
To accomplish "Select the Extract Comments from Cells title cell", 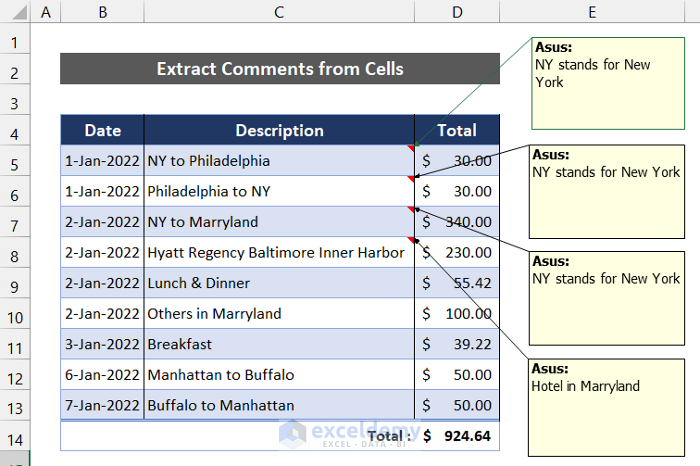I will click(x=279, y=69).
